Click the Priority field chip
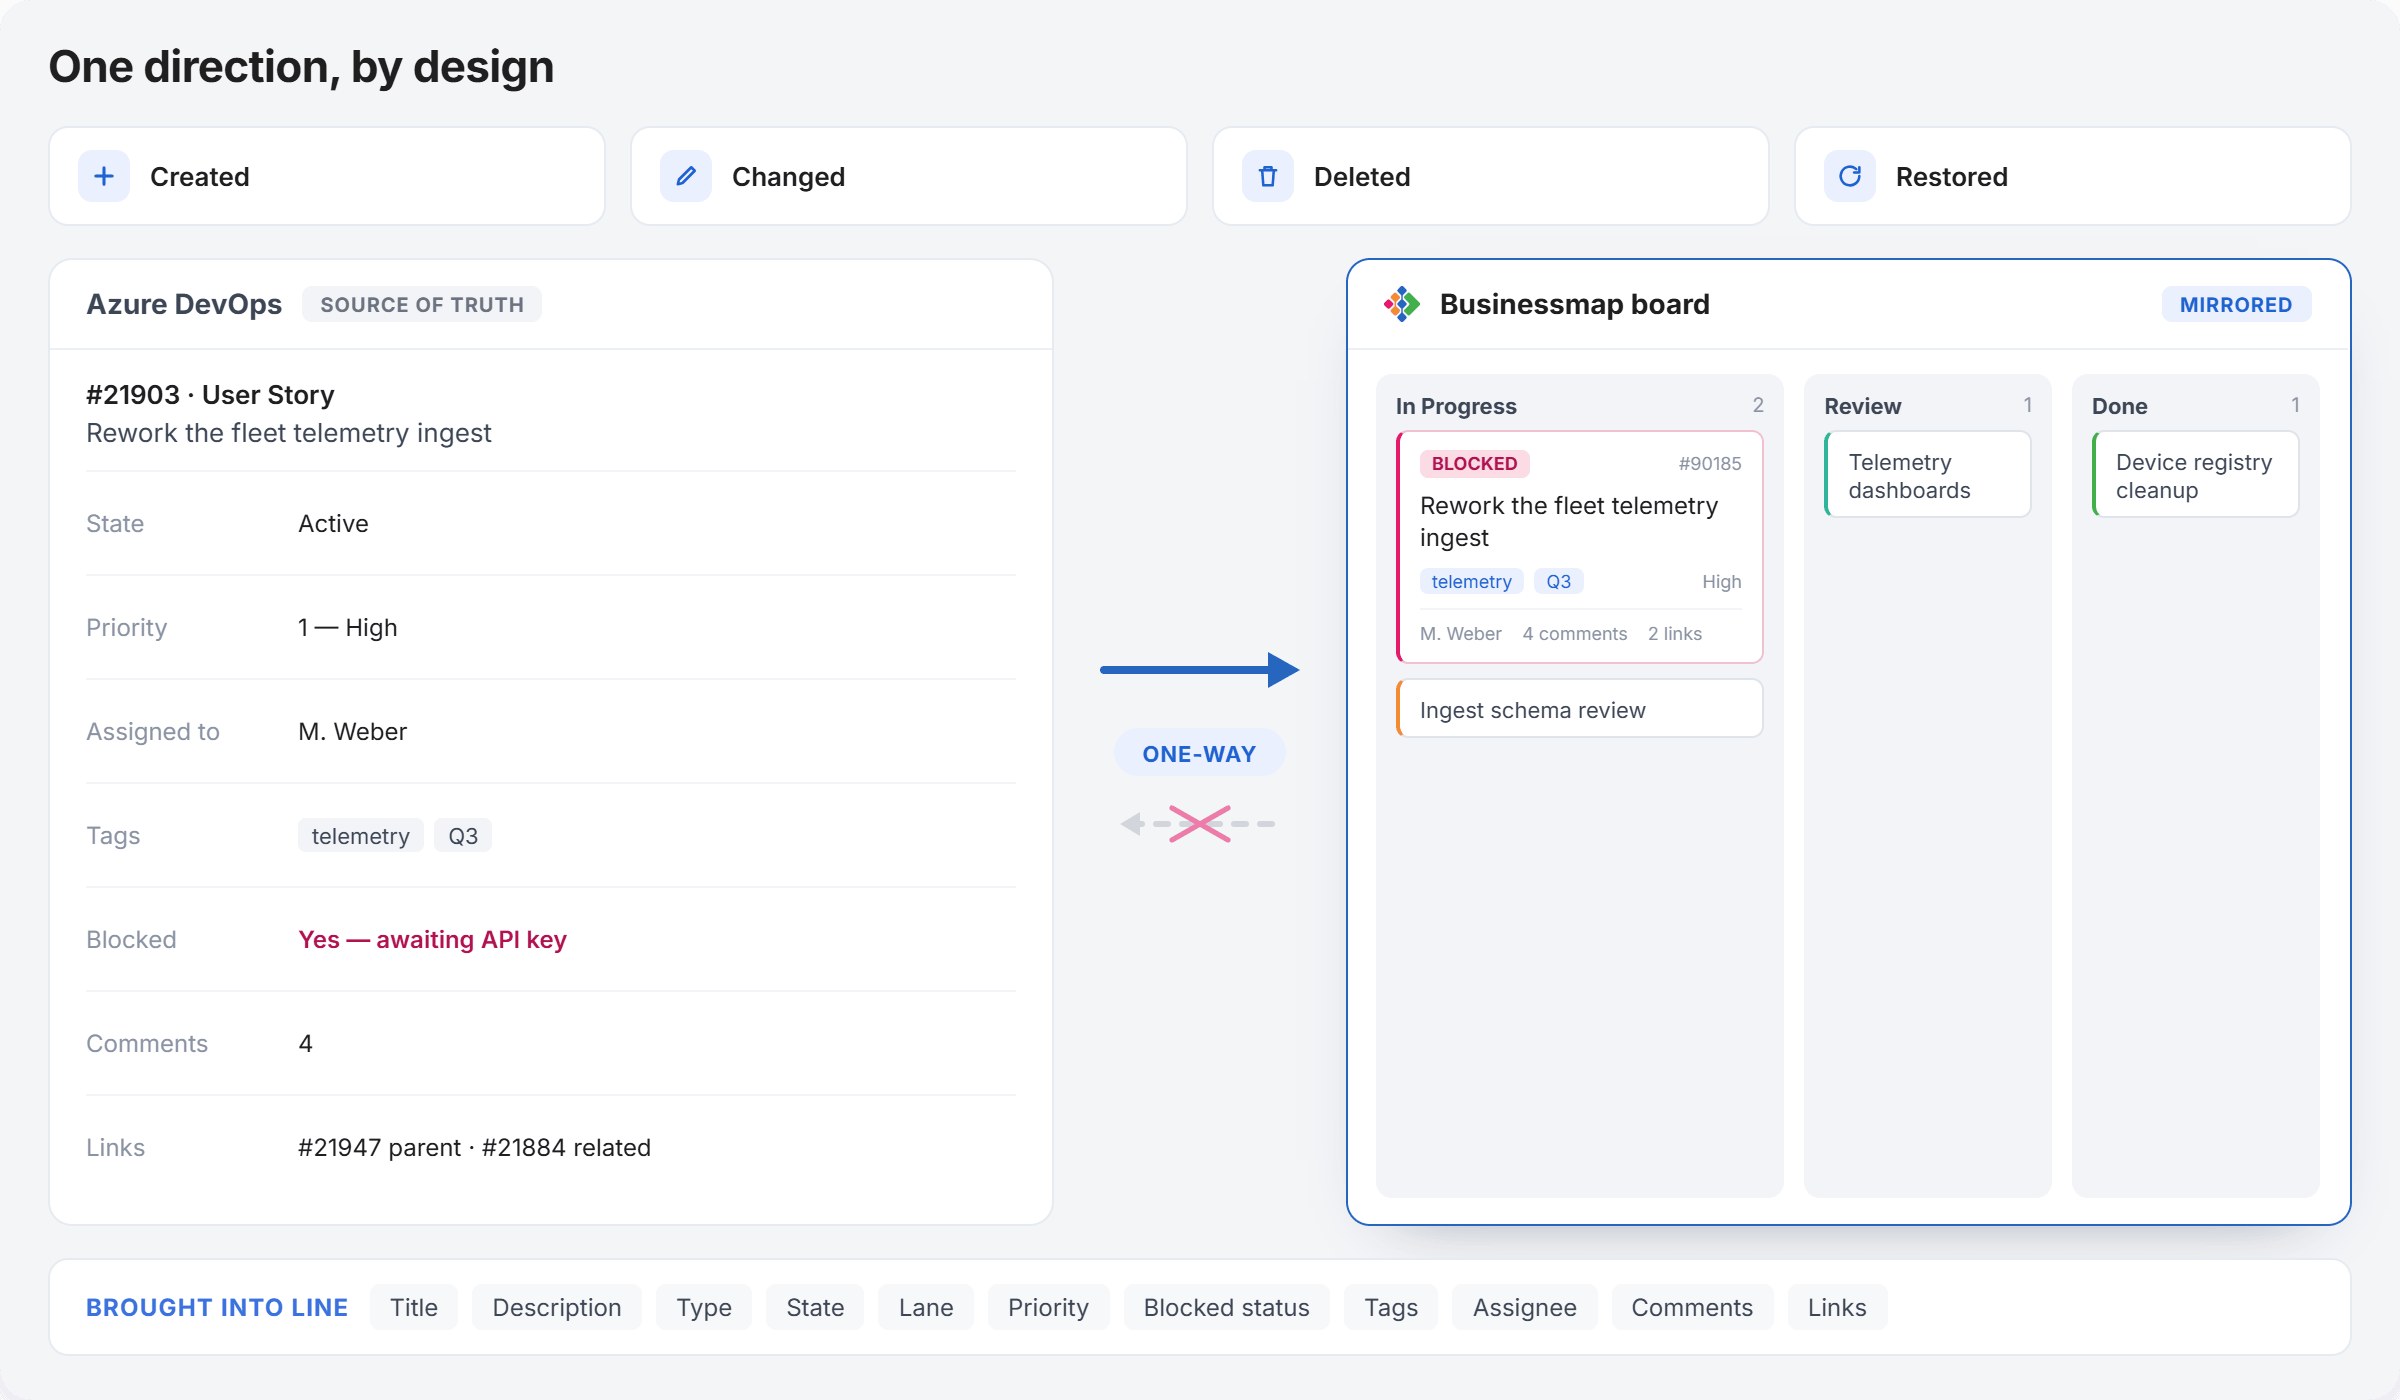 [1049, 1308]
